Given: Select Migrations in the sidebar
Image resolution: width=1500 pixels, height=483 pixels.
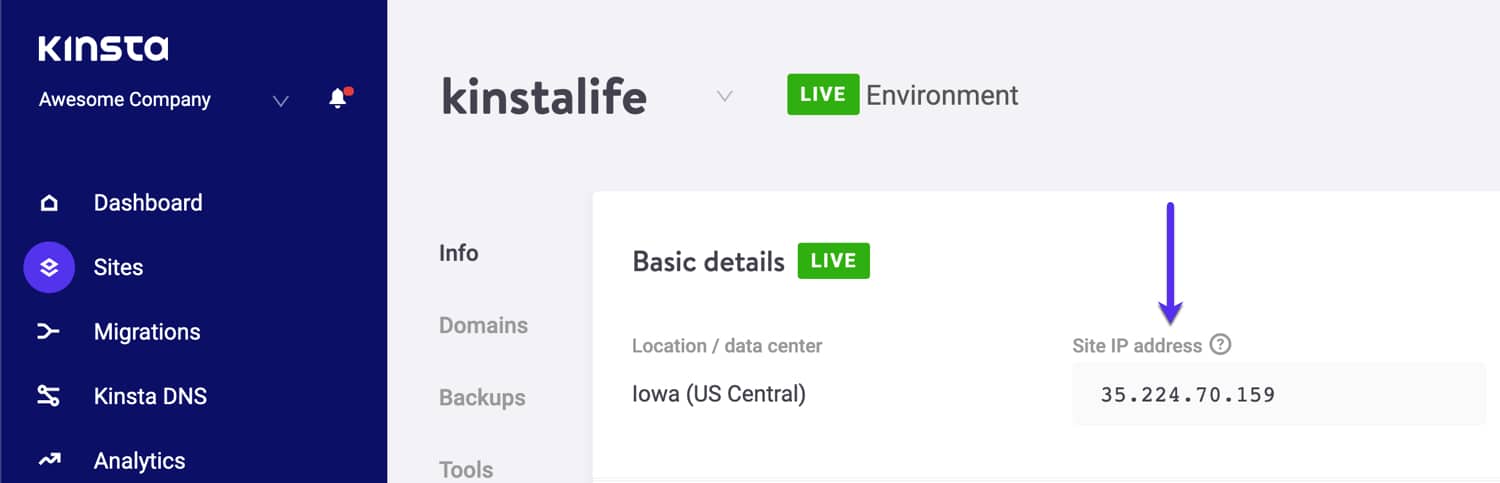Looking at the screenshot, I should tap(147, 332).
